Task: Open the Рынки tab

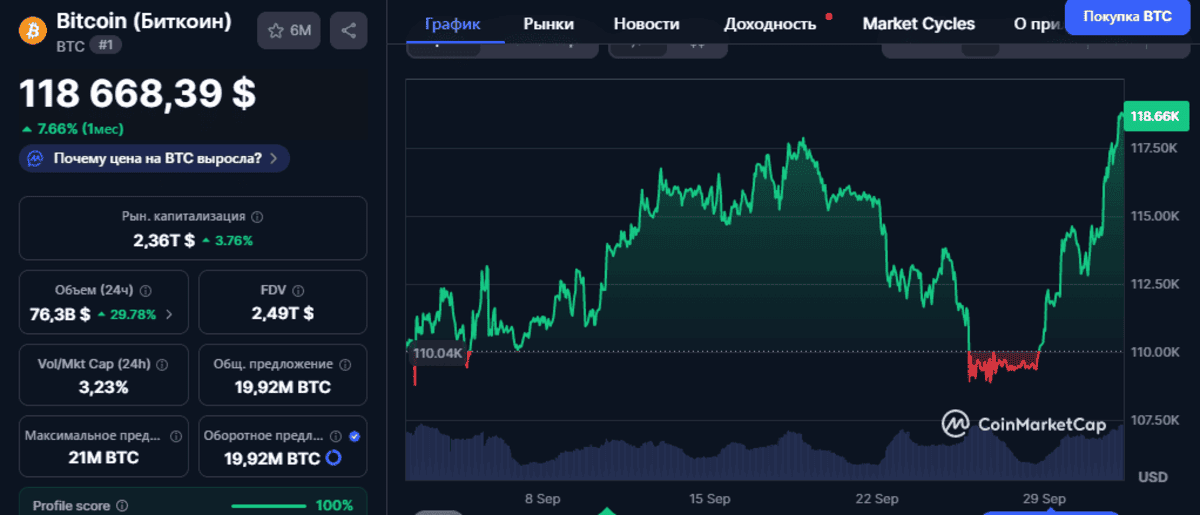Action: pyautogui.click(x=548, y=24)
